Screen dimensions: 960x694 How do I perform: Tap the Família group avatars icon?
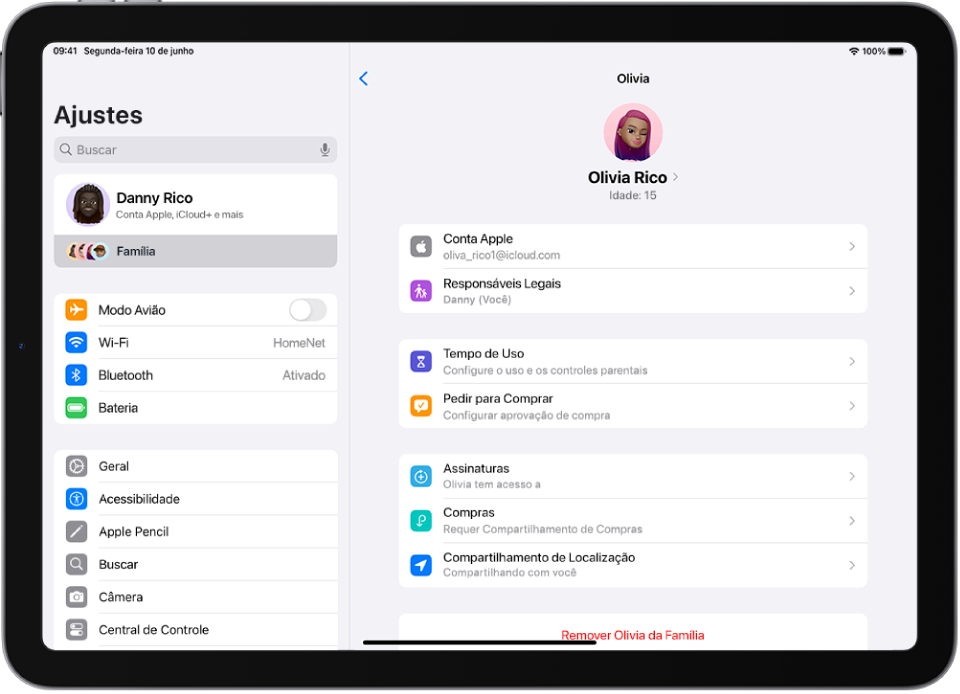tap(88, 251)
